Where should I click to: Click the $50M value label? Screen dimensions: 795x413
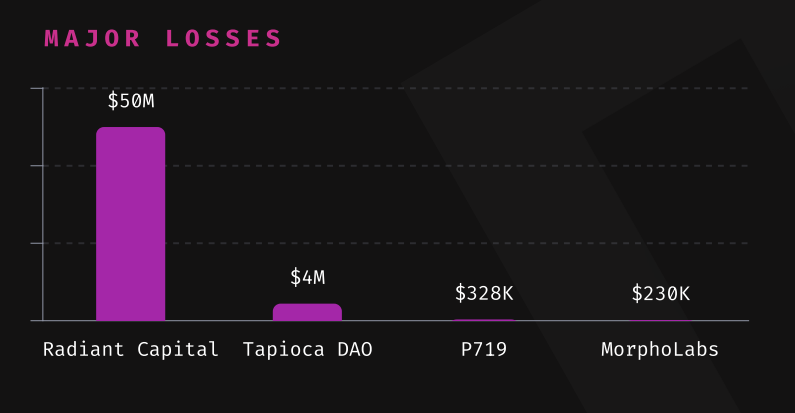click(130, 101)
